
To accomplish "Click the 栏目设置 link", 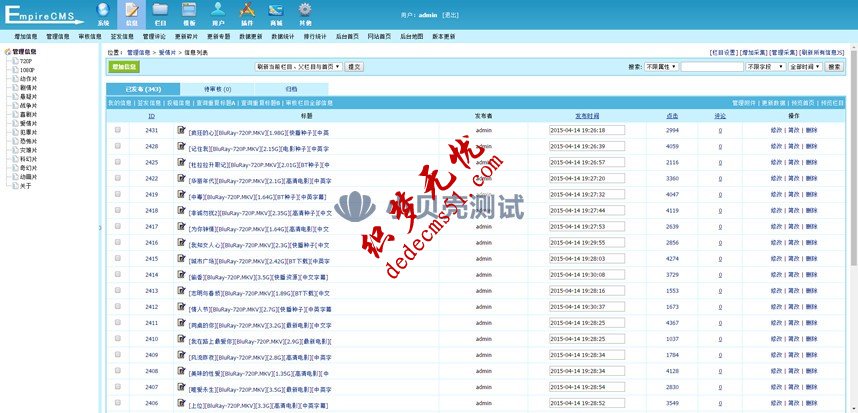I will (x=723, y=53).
